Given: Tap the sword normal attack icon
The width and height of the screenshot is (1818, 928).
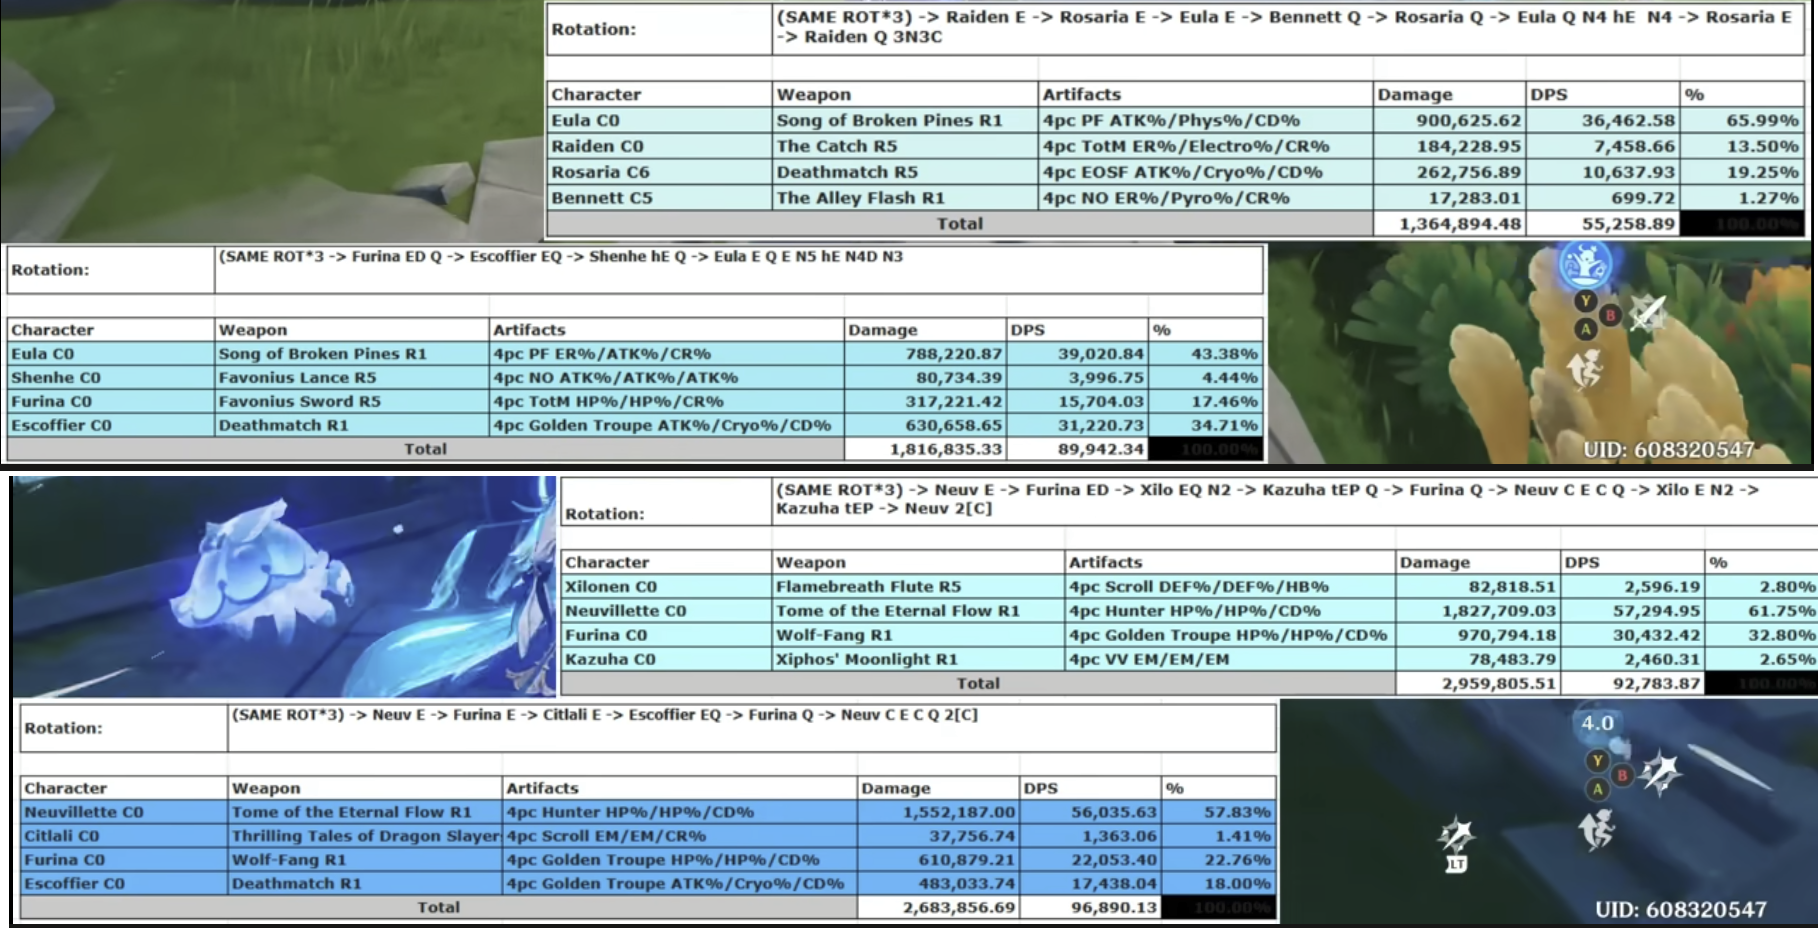Looking at the screenshot, I should [1647, 314].
